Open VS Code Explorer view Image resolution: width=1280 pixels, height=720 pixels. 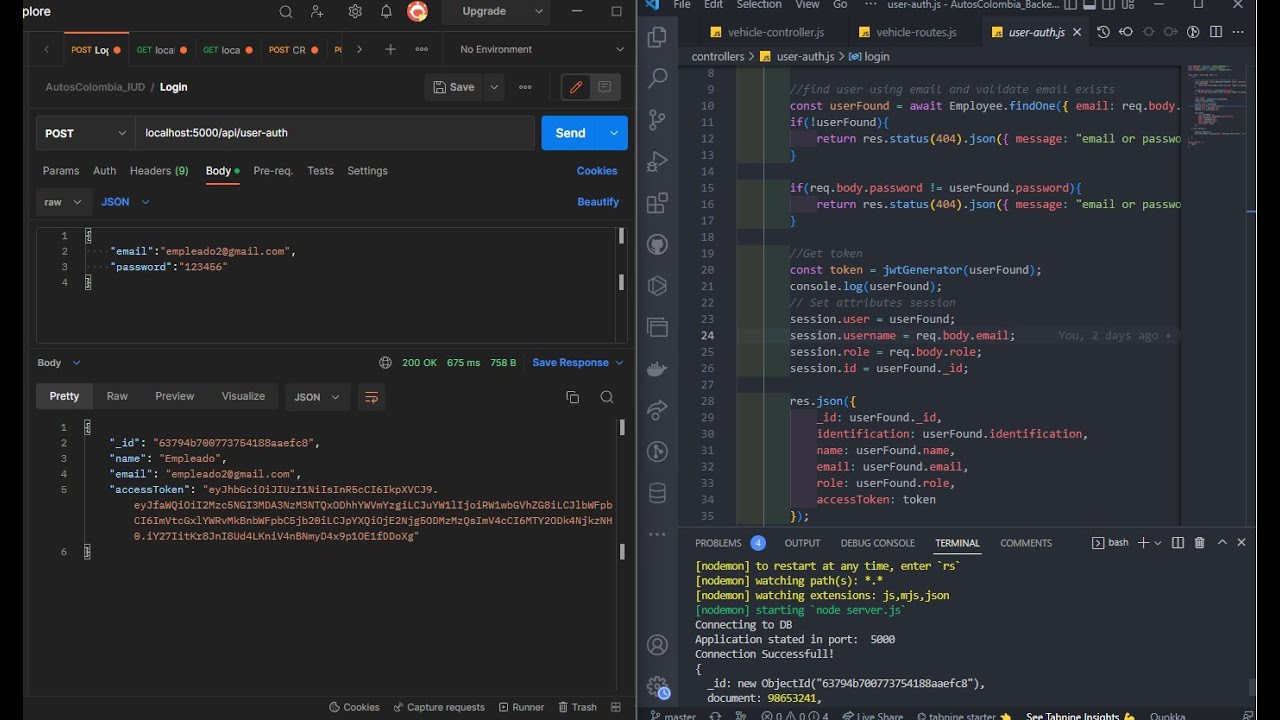click(x=657, y=37)
